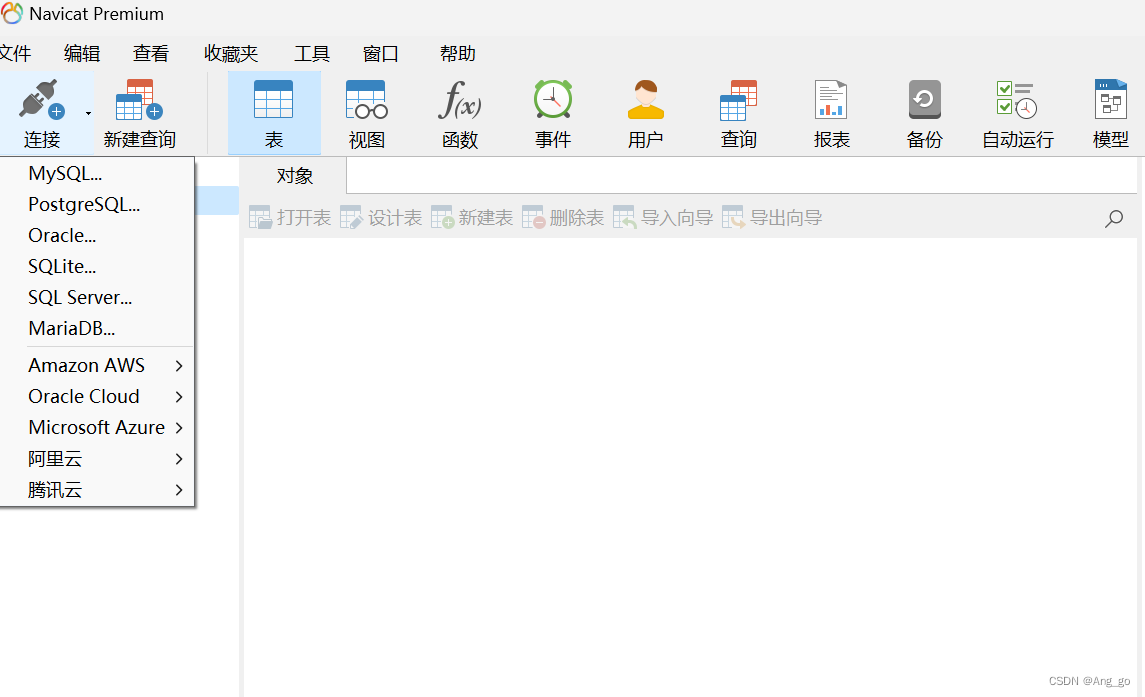Click the 事件 (Events) icon

click(552, 112)
